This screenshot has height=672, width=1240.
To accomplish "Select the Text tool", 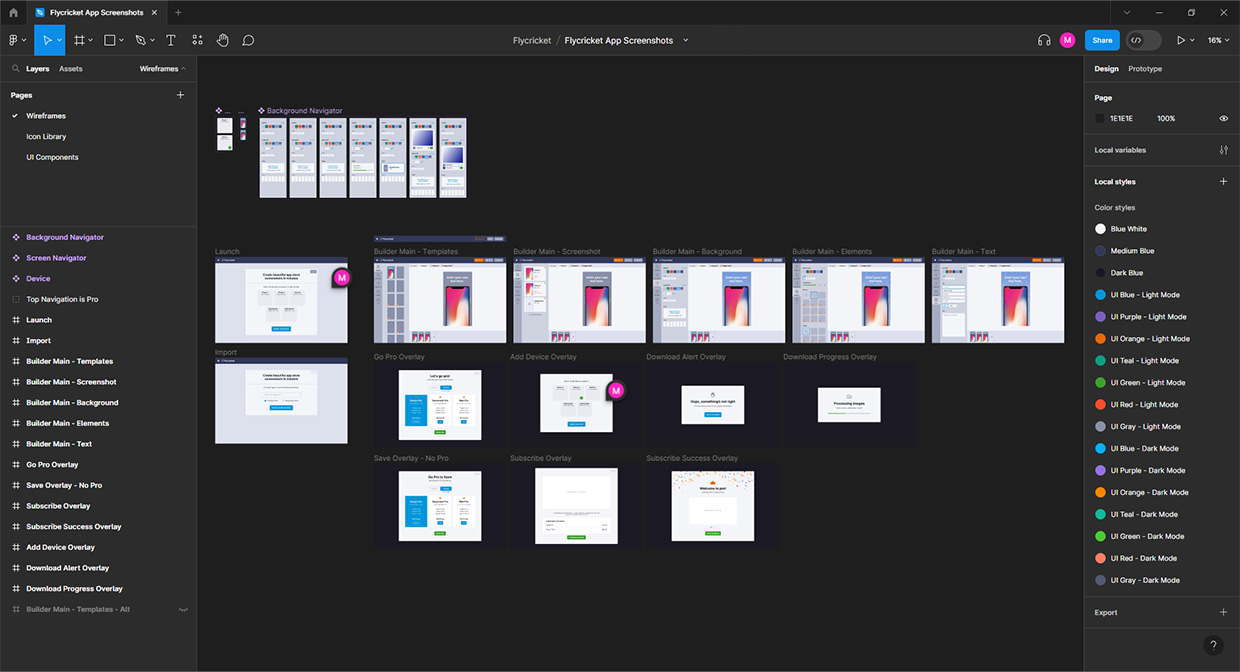I will click(x=171, y=40).
